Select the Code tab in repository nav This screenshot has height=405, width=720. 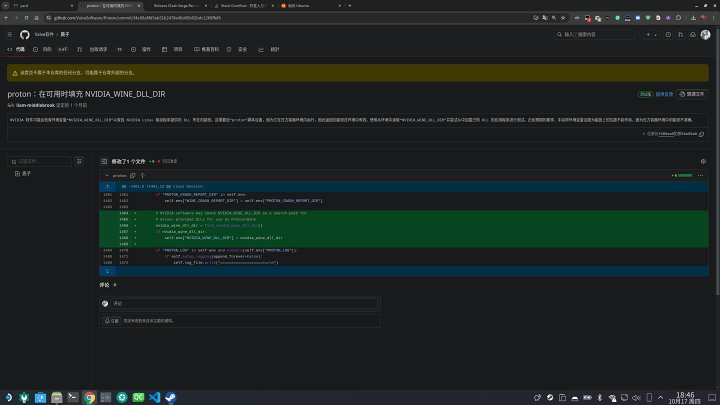pos(18,48)
